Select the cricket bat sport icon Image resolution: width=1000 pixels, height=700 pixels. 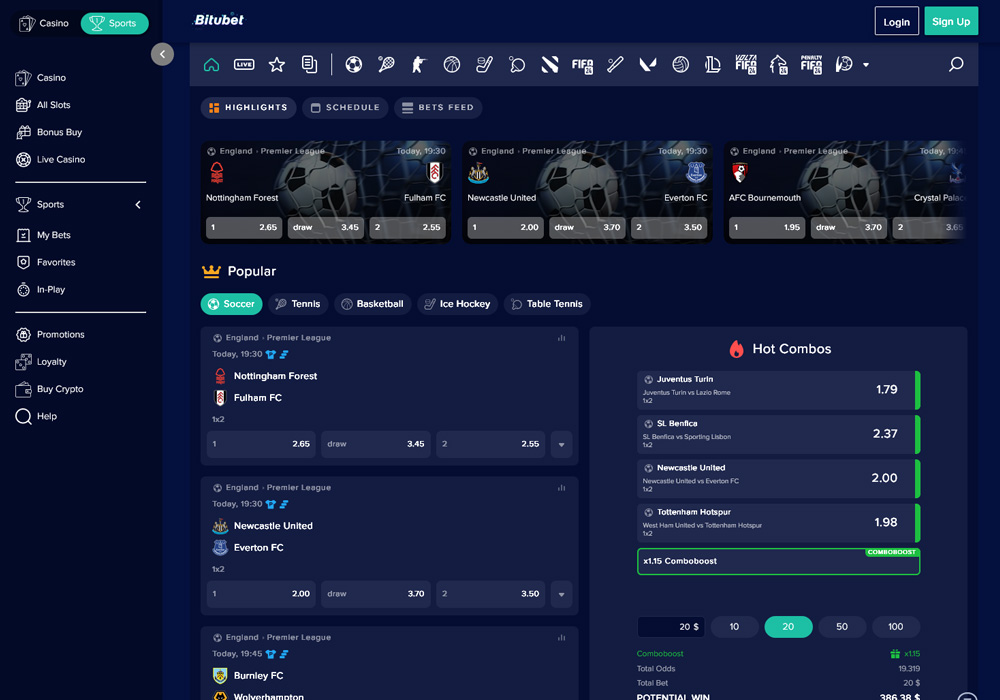(615, 64)
